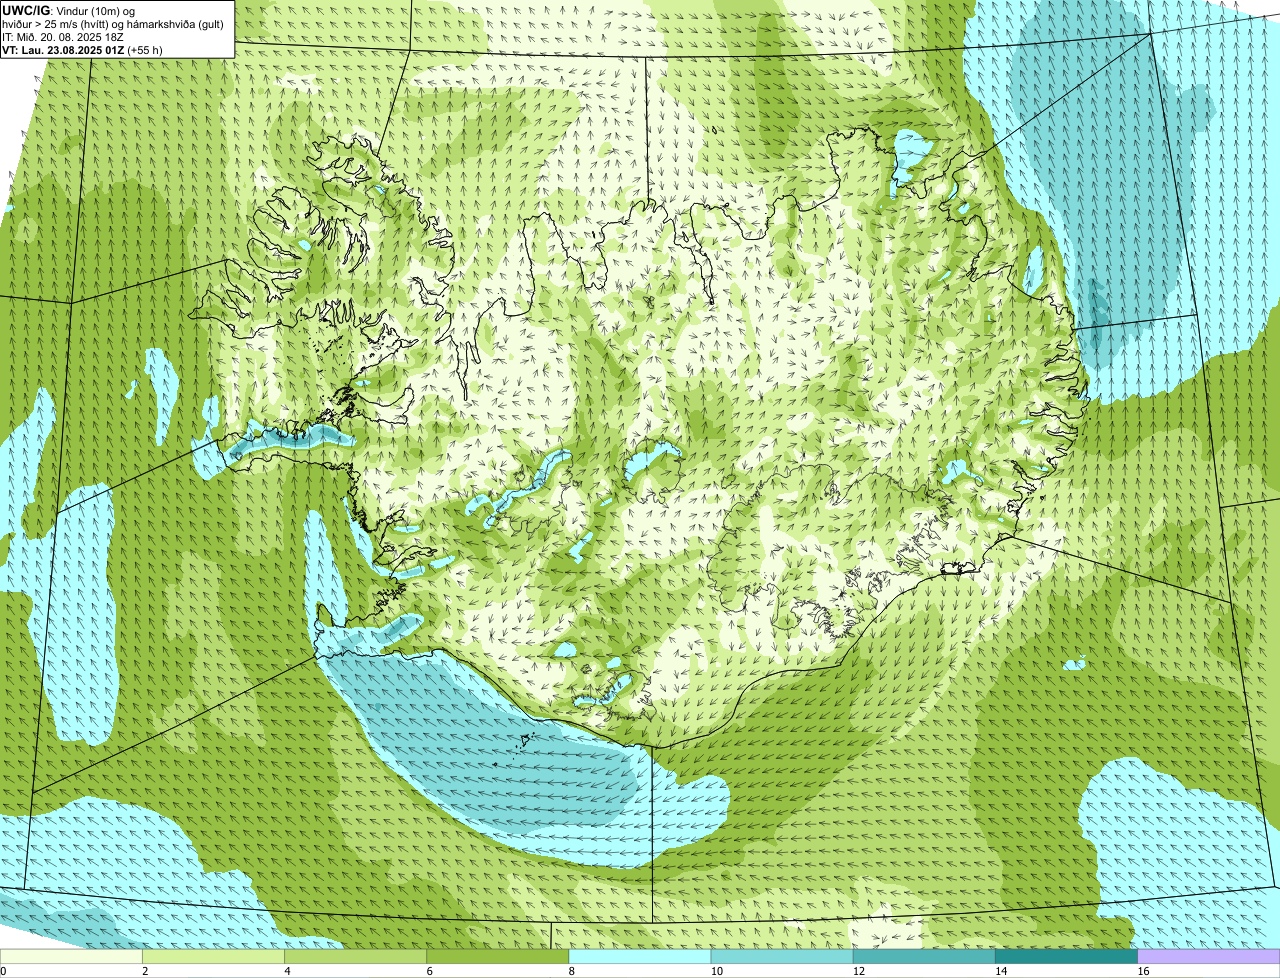Image resolution: width=1280 pixels, height=978 pixels.
Task: Click the 'hviður > 25 m/s (hvítt)' description line
Action: 113,24
